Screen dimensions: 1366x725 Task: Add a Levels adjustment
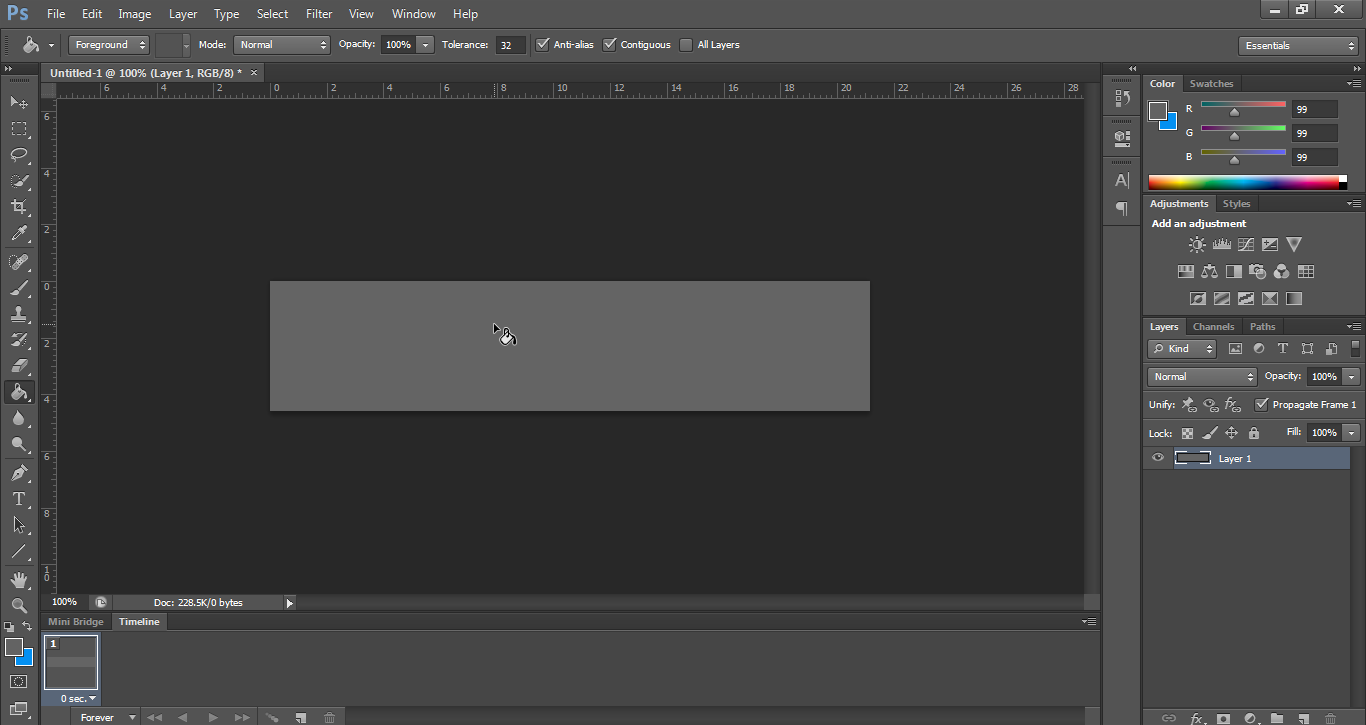pyautogui.click(x=1221, y=244)
